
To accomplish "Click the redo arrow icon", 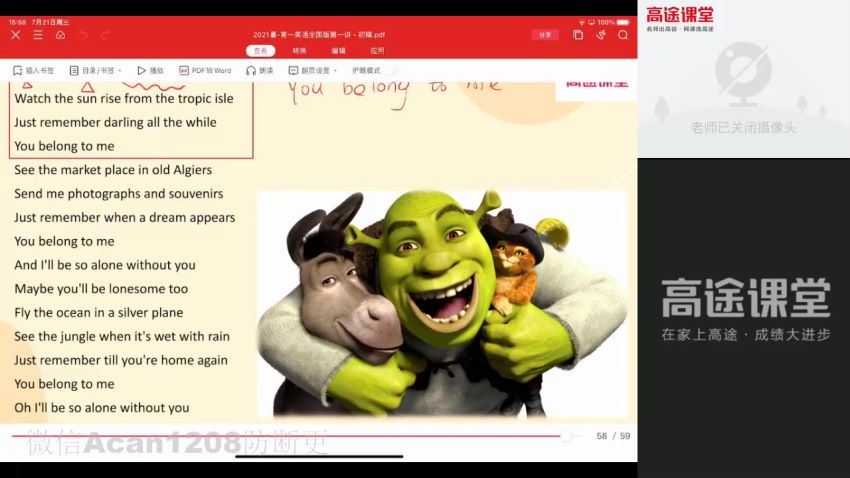I will 105,35.
